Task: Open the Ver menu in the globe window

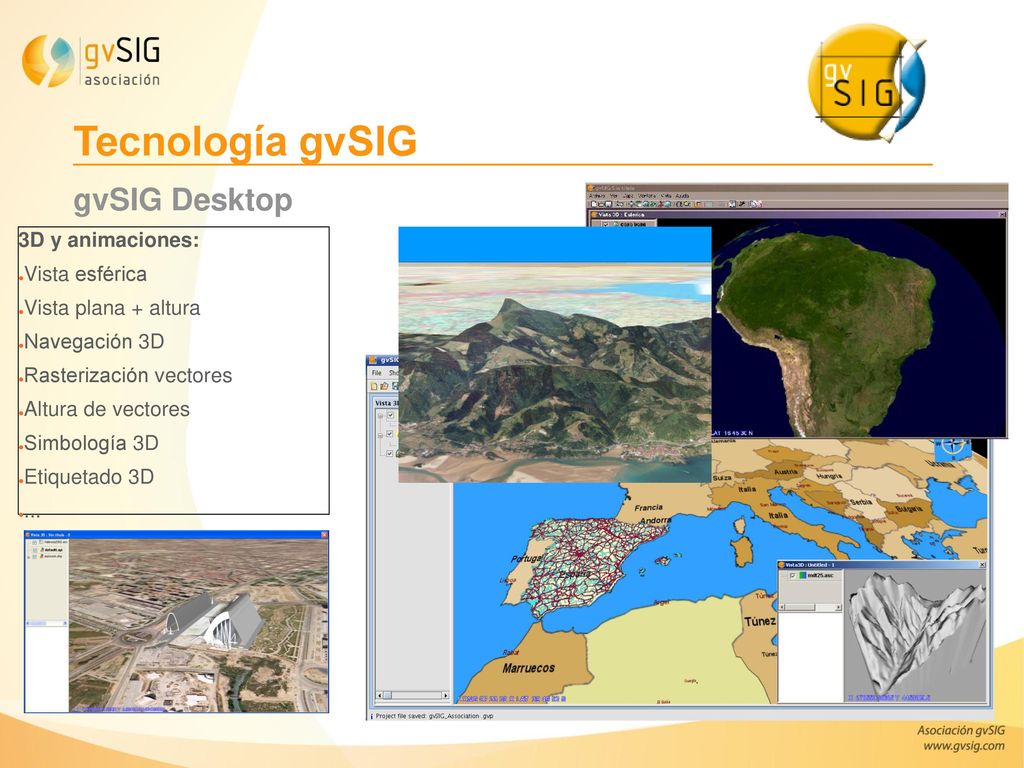Action: (x=614, y=196)
